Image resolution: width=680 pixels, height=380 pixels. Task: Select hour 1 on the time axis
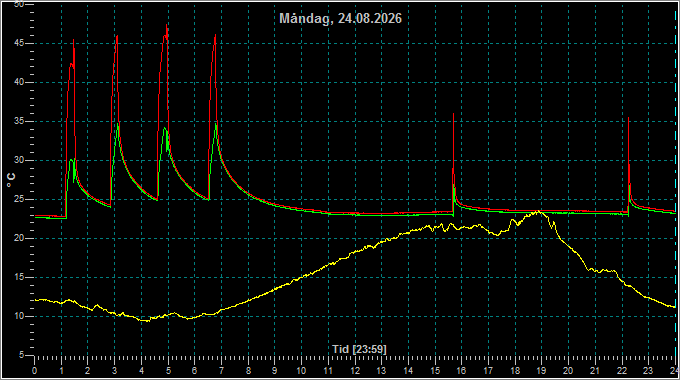click(x=62, y=371)
